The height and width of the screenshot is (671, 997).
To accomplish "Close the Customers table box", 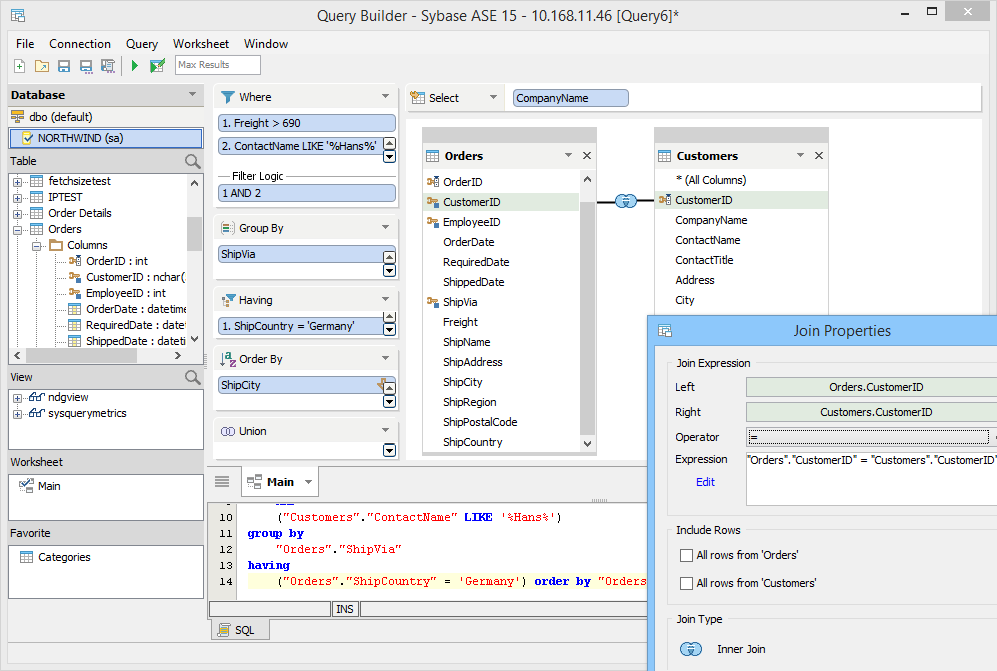I will (x=819, y=156).
